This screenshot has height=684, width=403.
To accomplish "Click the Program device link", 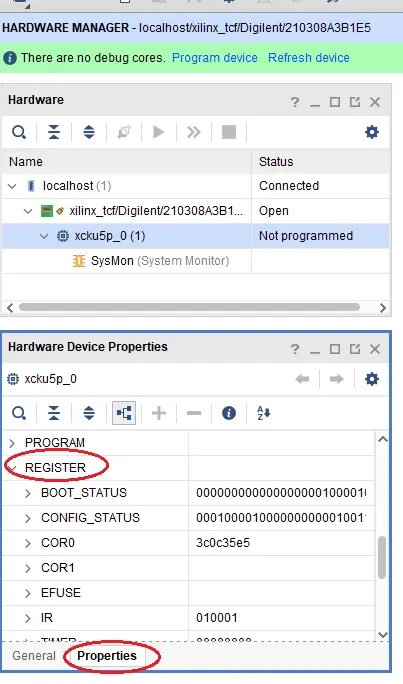I will [215, 58].
